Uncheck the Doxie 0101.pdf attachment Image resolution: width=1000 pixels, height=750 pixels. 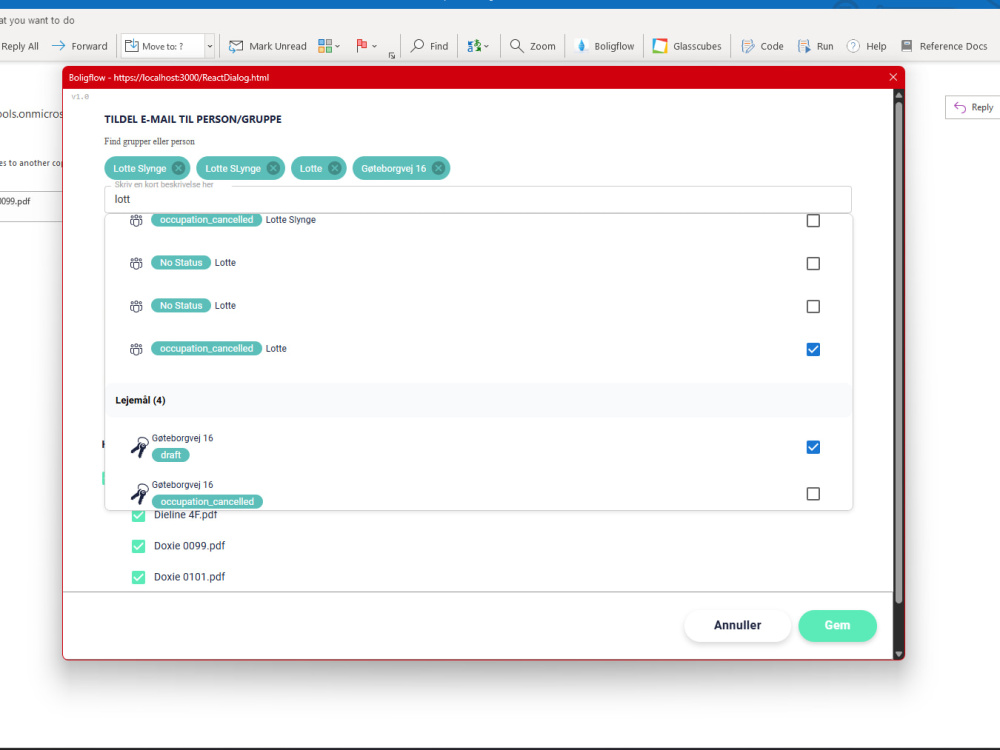point(138,577)
